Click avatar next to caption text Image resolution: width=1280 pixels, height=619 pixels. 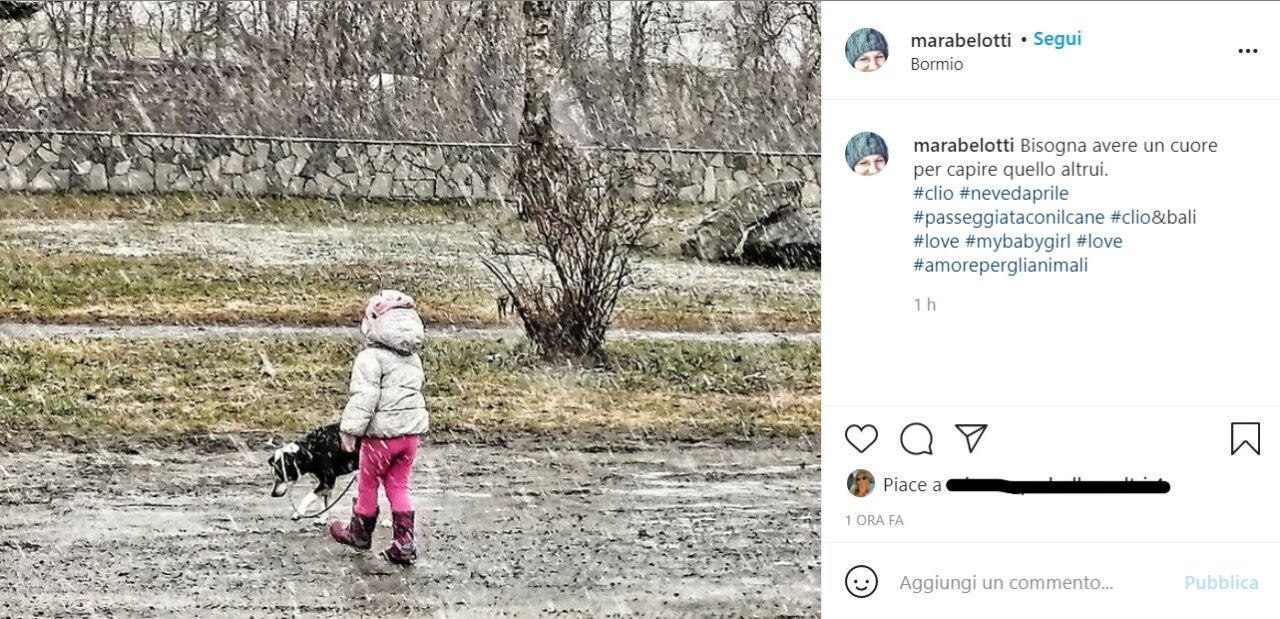(x=866, y=153)
